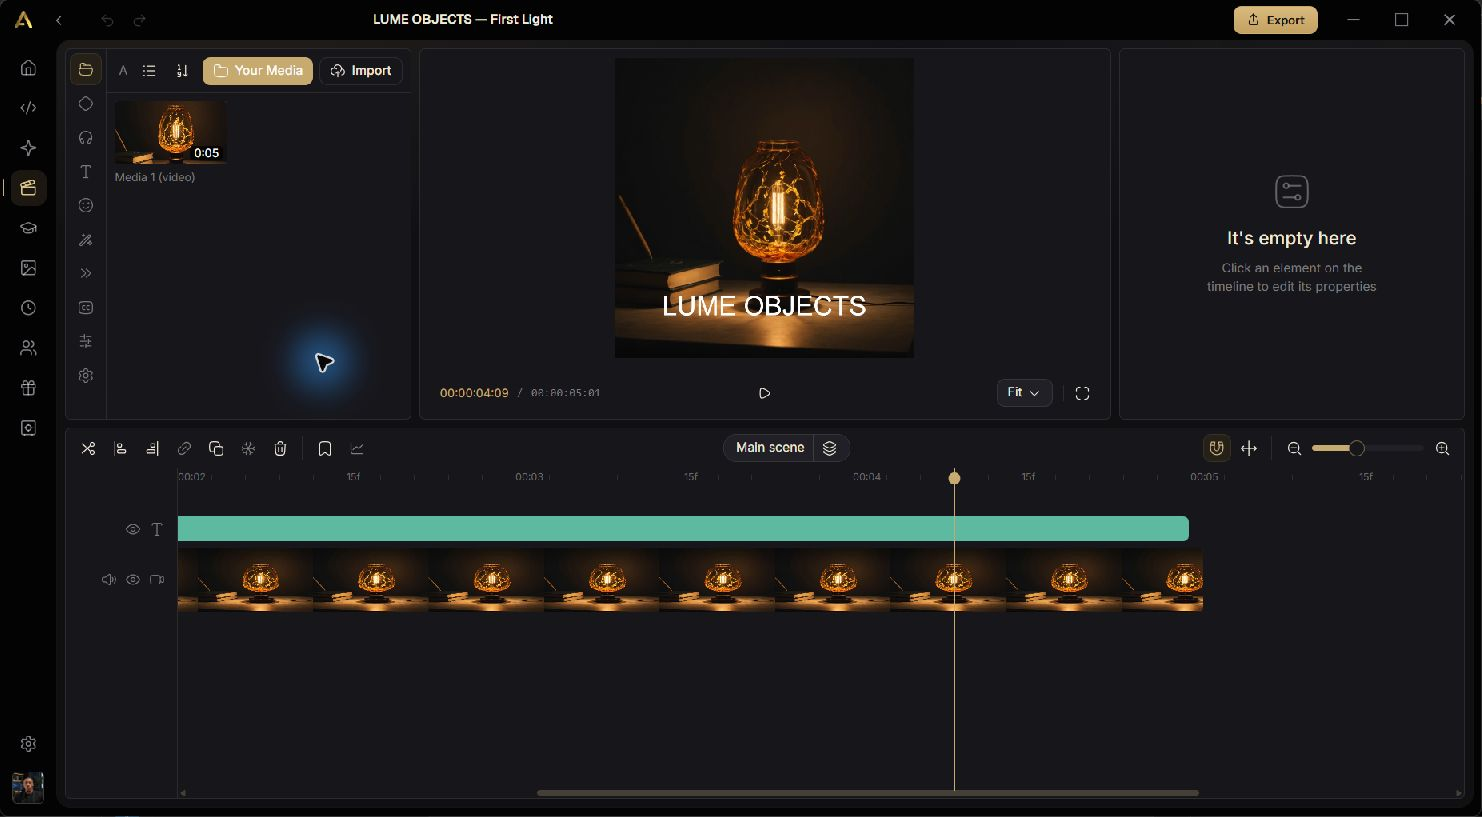Click the split clip scissors tool
This screenshot has width=1482, height=817.
pyautogui.click(x=88, y=449)
